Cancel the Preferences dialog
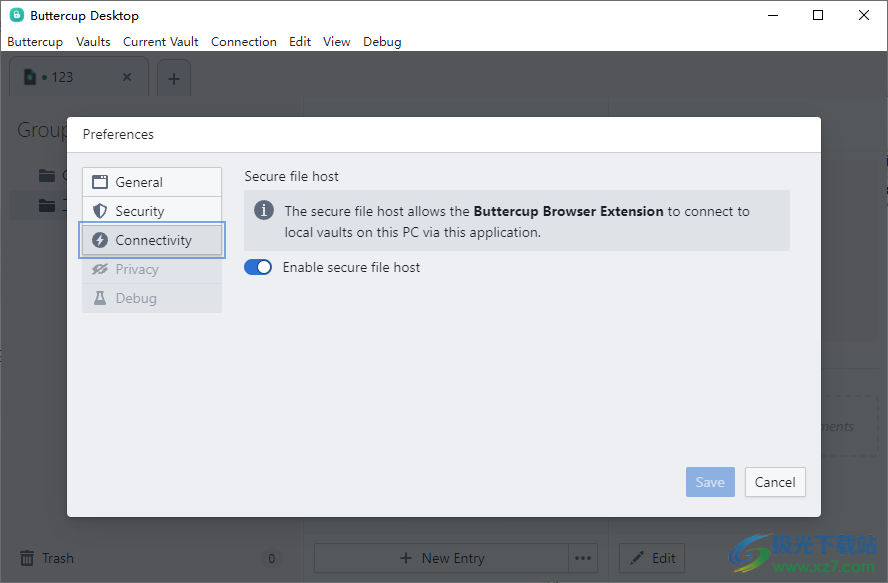Image resolution: width=888 pixels, height=583 pixels. point(775,482)
